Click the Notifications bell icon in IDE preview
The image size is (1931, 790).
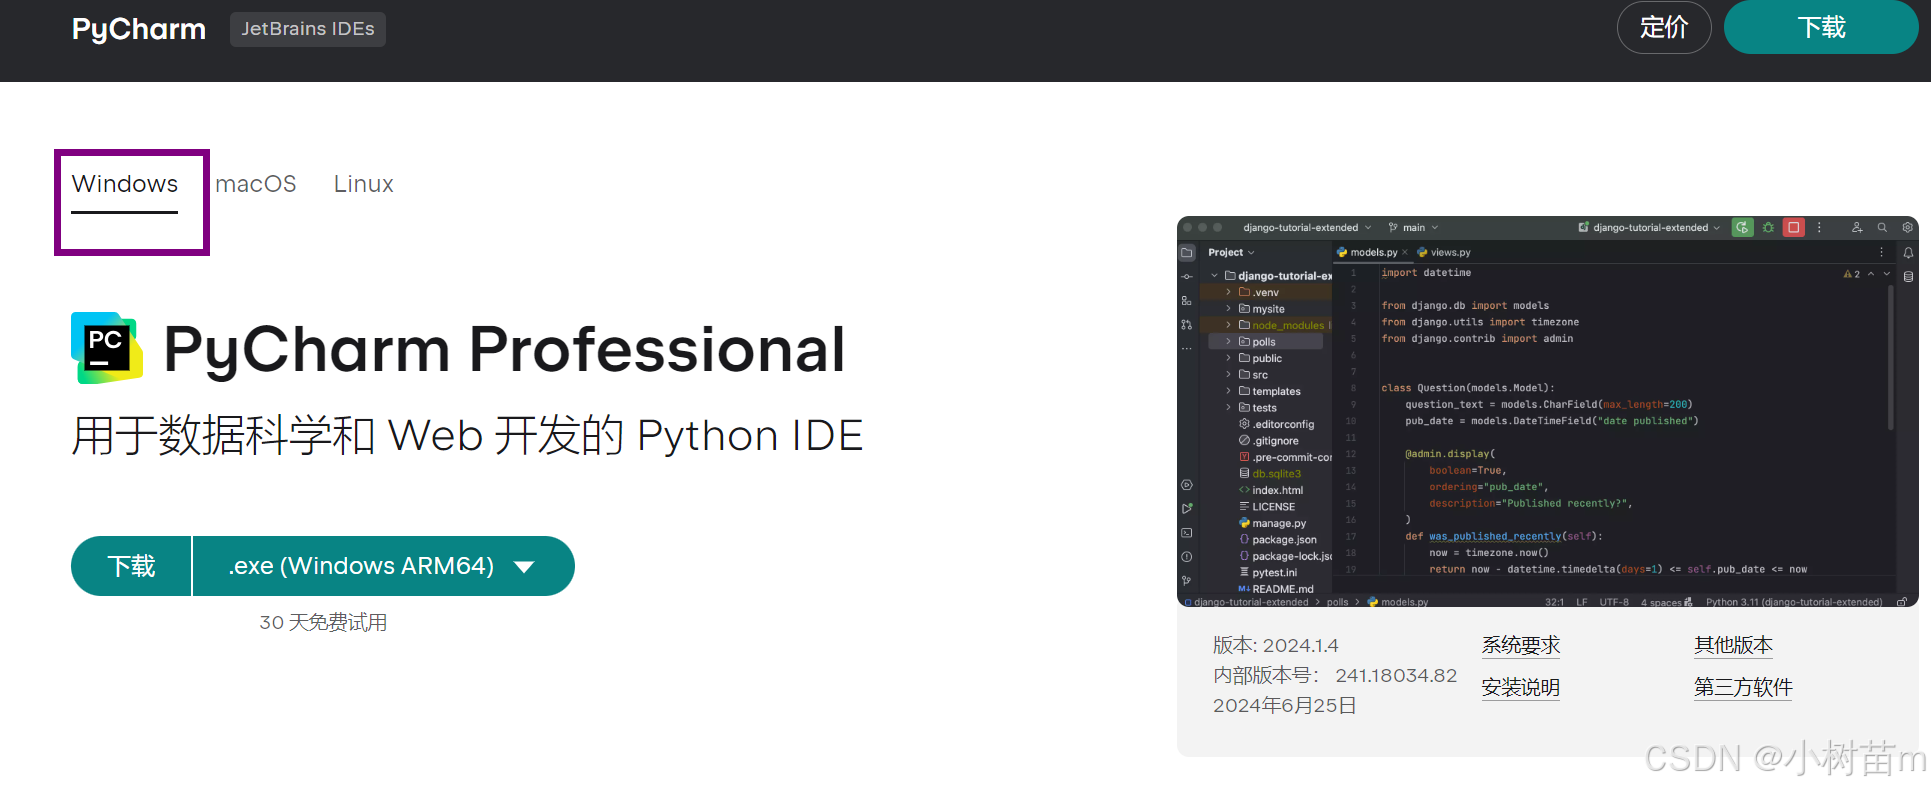click(1908, 253)
